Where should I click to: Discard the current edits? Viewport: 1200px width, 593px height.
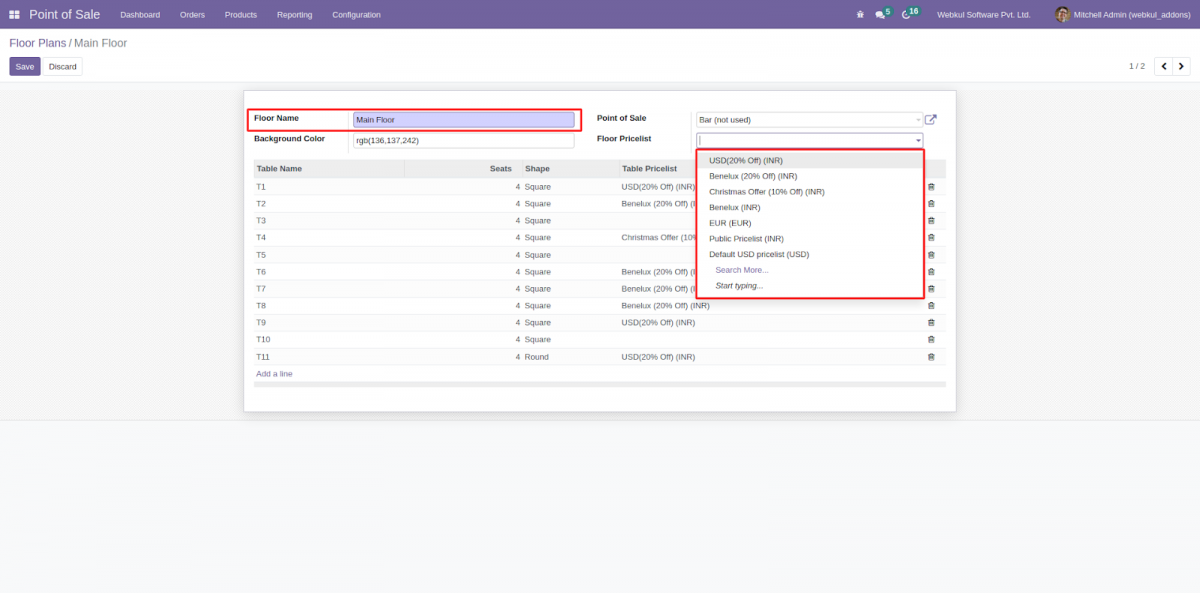(x=62, y=65)
